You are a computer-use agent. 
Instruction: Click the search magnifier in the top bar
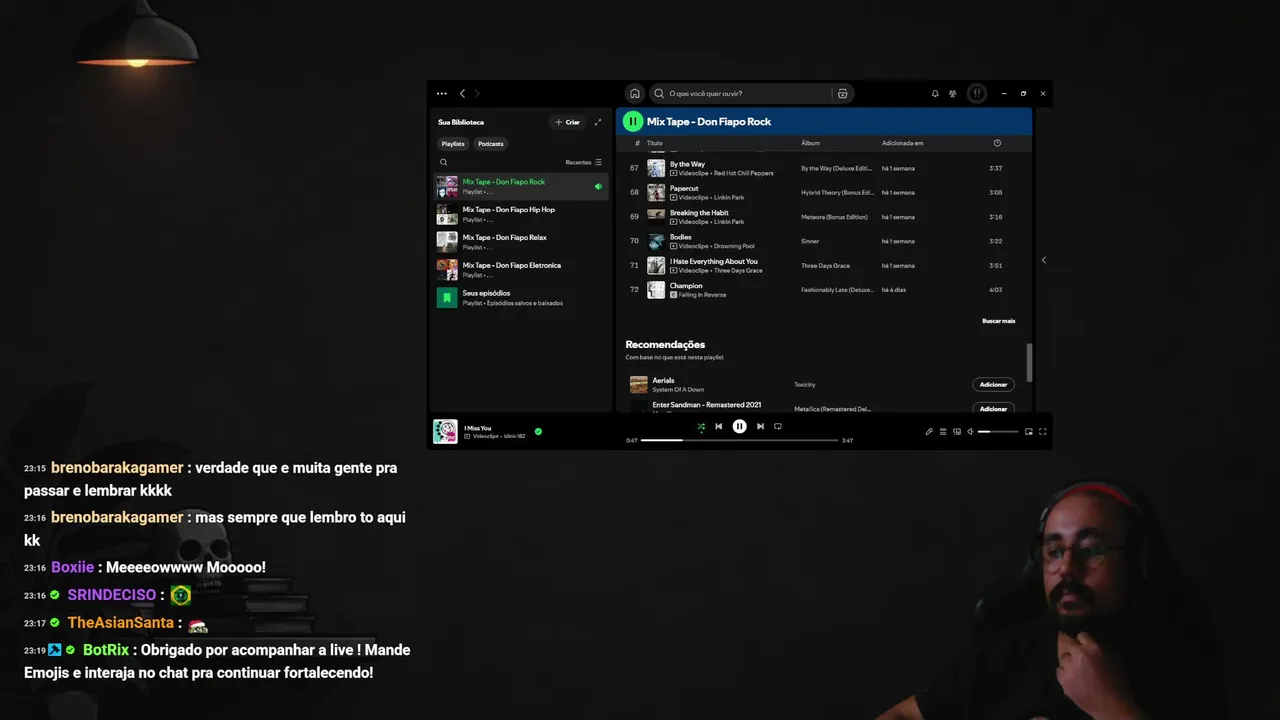(660, 93)
